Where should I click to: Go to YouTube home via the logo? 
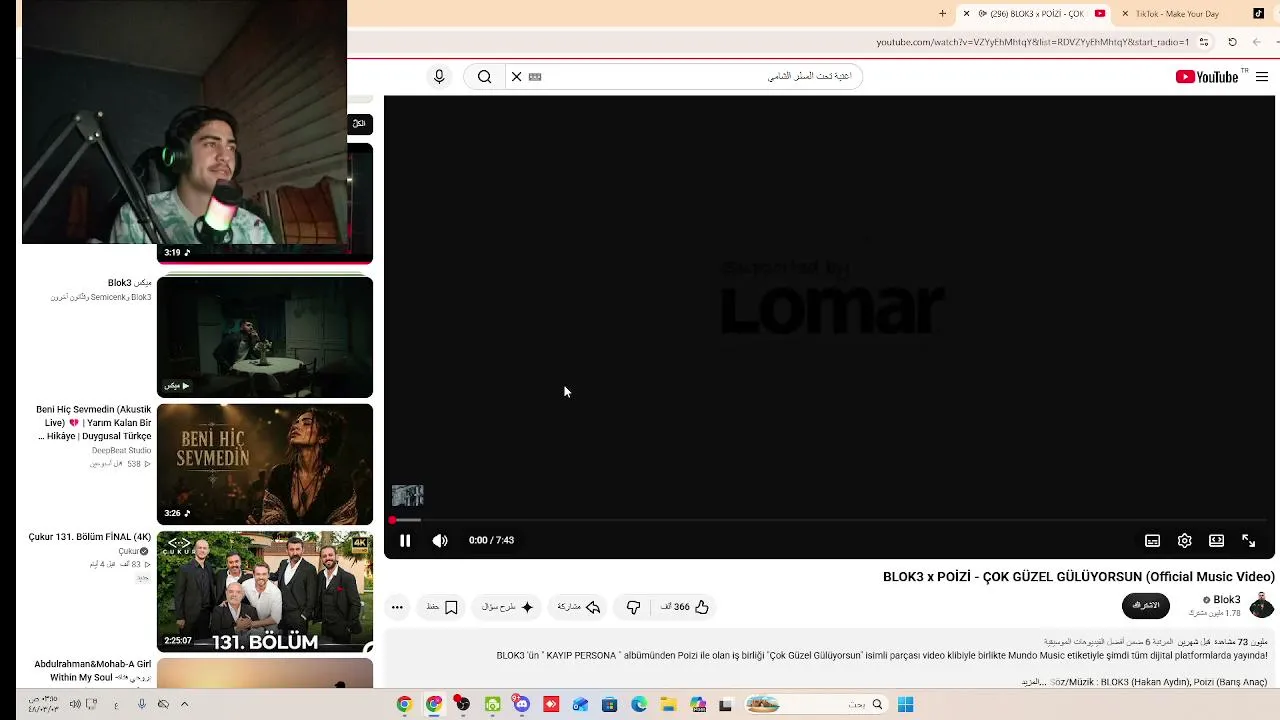tap(1207, 77)
